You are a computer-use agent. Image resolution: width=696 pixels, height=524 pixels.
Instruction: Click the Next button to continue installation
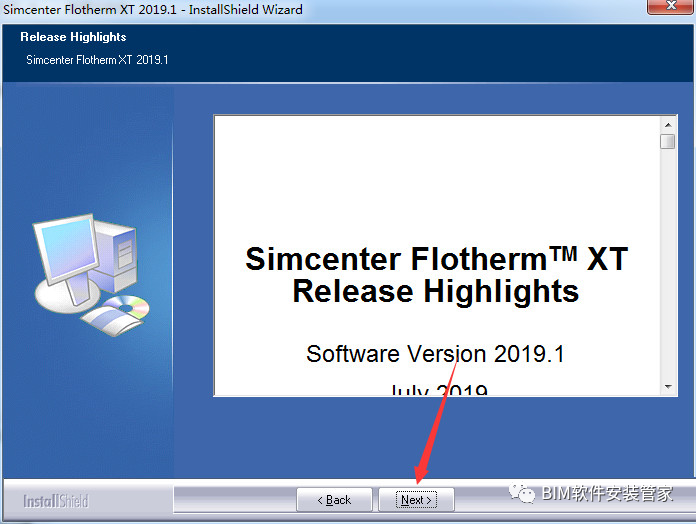(416, 500)
